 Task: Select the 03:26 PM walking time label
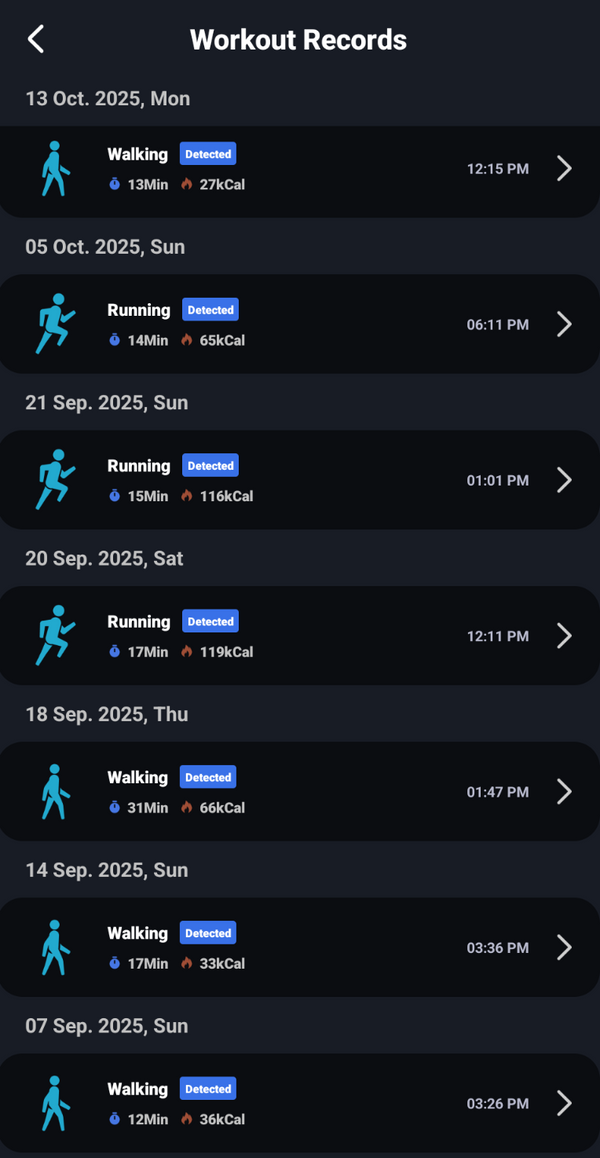click(x=497, y=1104)
